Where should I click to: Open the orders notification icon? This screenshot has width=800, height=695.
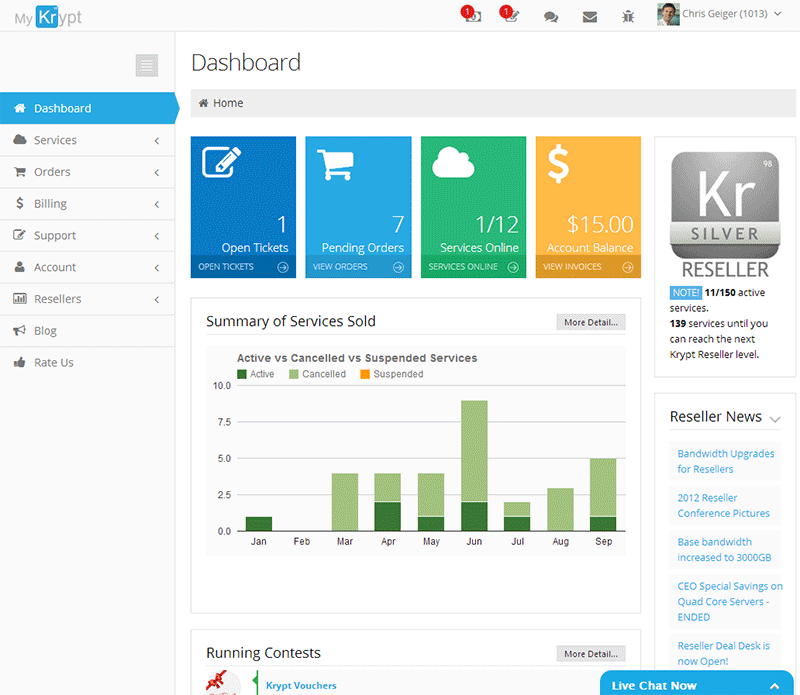click(472, 16)
